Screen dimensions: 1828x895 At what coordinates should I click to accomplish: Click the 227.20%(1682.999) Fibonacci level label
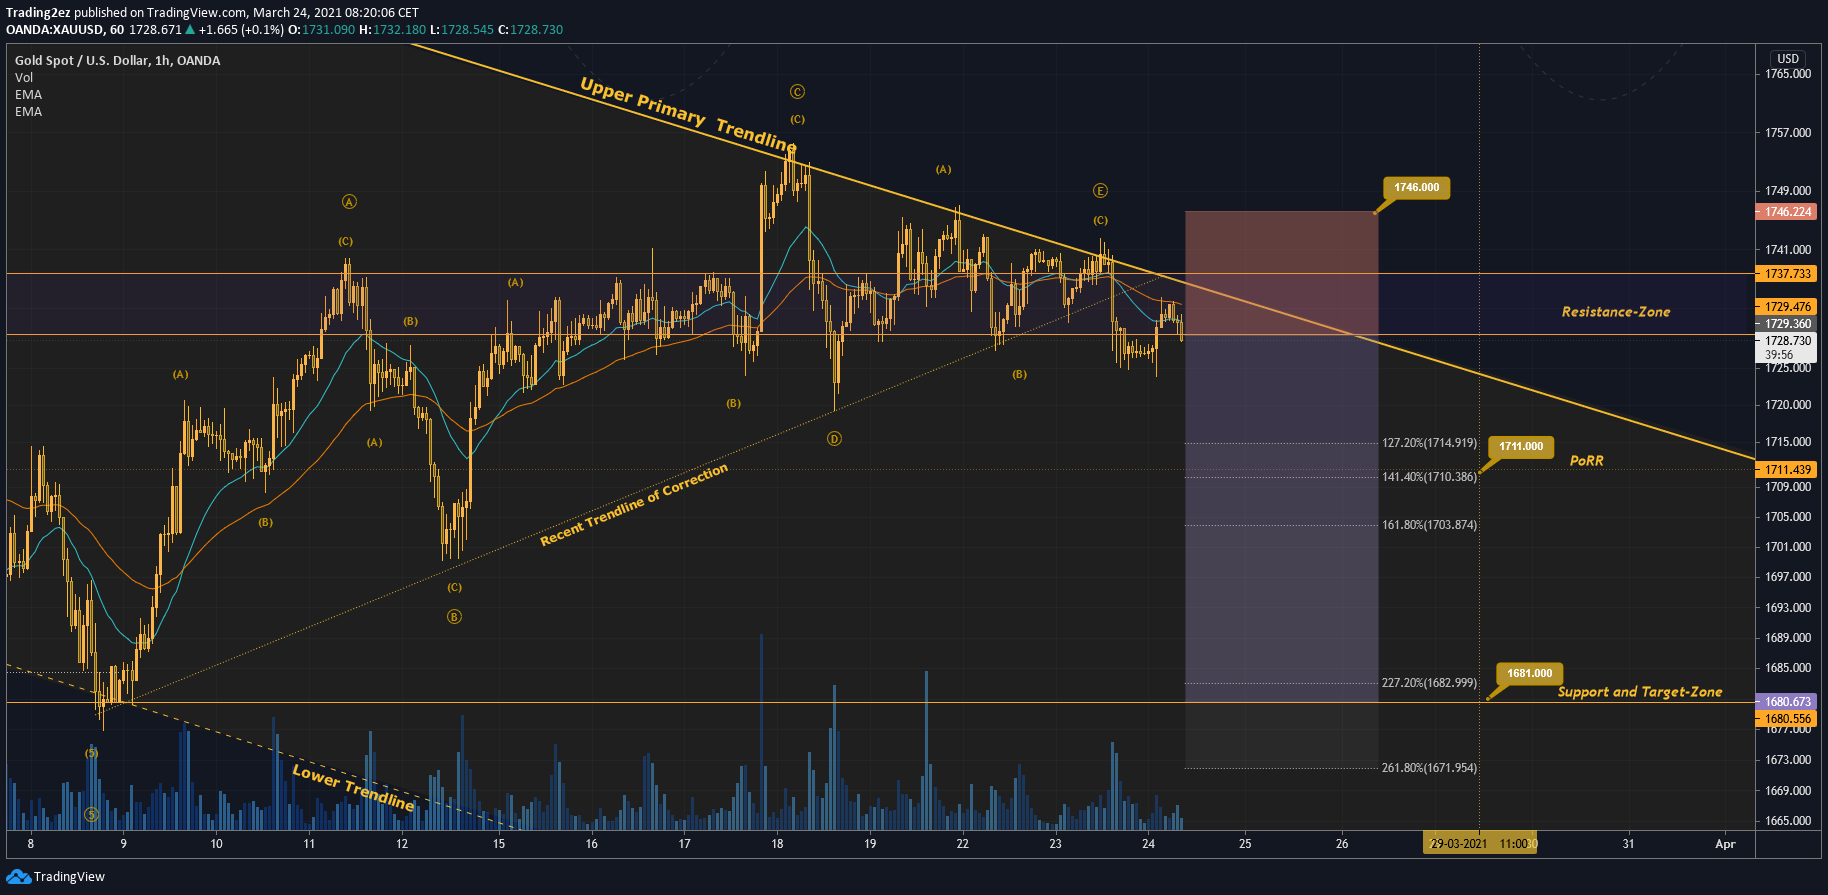pyautogui.click(x=1429, y=683)
